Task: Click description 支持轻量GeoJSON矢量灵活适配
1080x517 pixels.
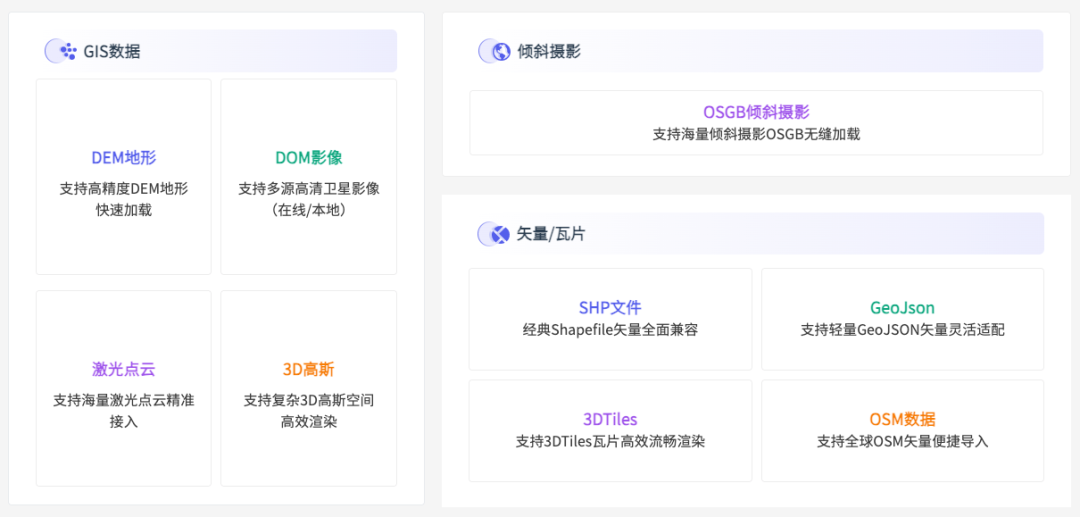Action: click(902, 330)
